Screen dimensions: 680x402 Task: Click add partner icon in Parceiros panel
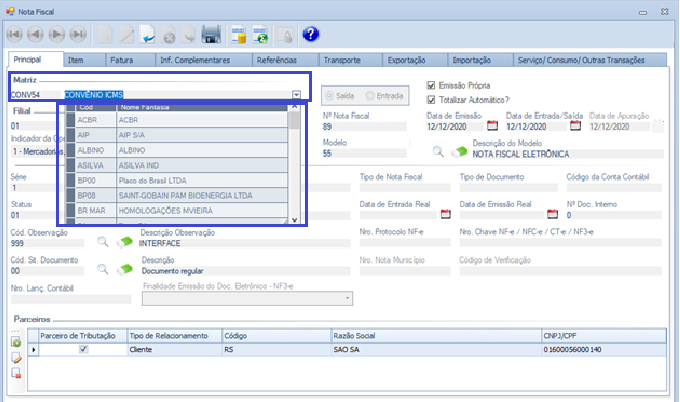tap(16, 343)
